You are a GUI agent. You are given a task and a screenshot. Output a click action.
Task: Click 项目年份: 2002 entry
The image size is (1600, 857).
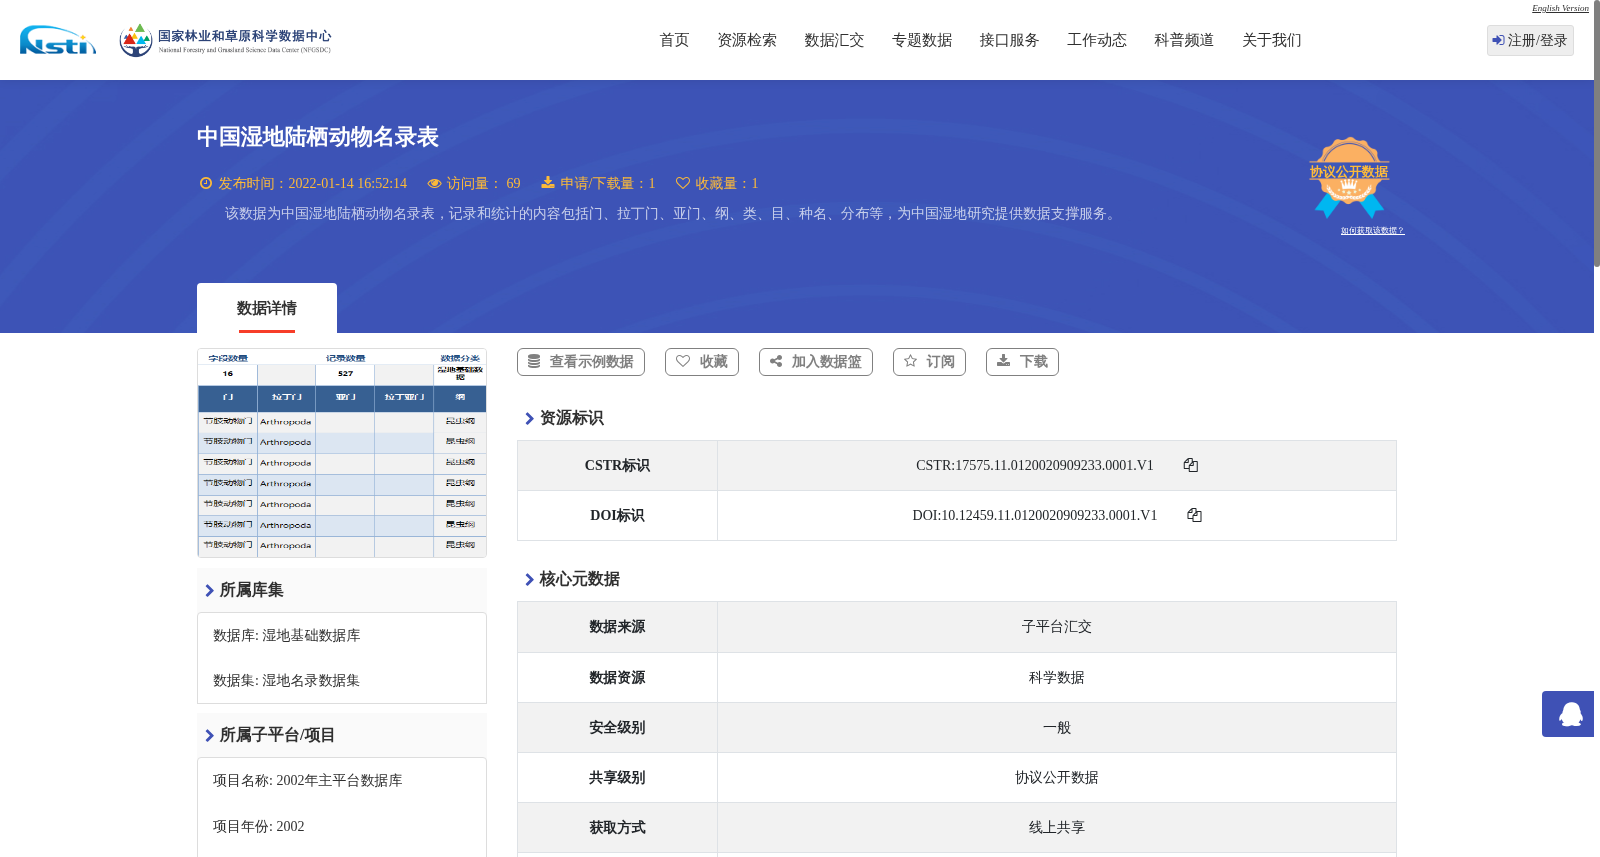(x=259, y=827)
